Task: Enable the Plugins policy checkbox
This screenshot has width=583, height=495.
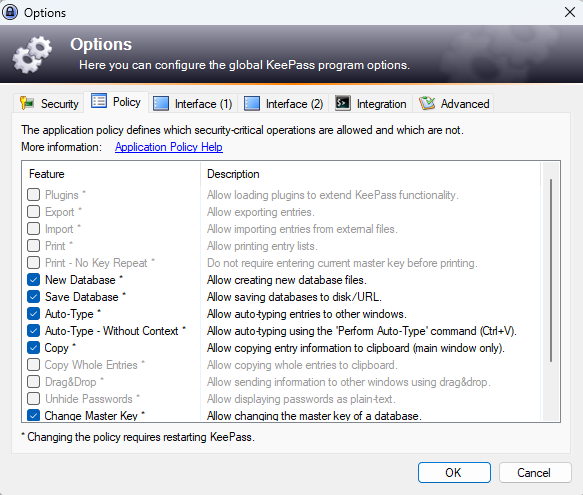Action: (x=33, y=195)
